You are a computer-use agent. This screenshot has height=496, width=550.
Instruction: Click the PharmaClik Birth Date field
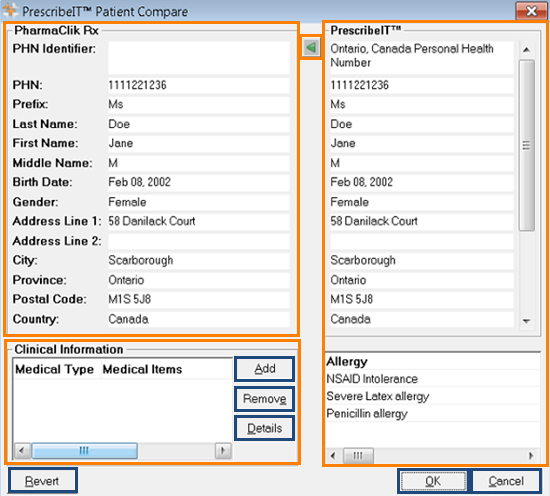(199, 182)
